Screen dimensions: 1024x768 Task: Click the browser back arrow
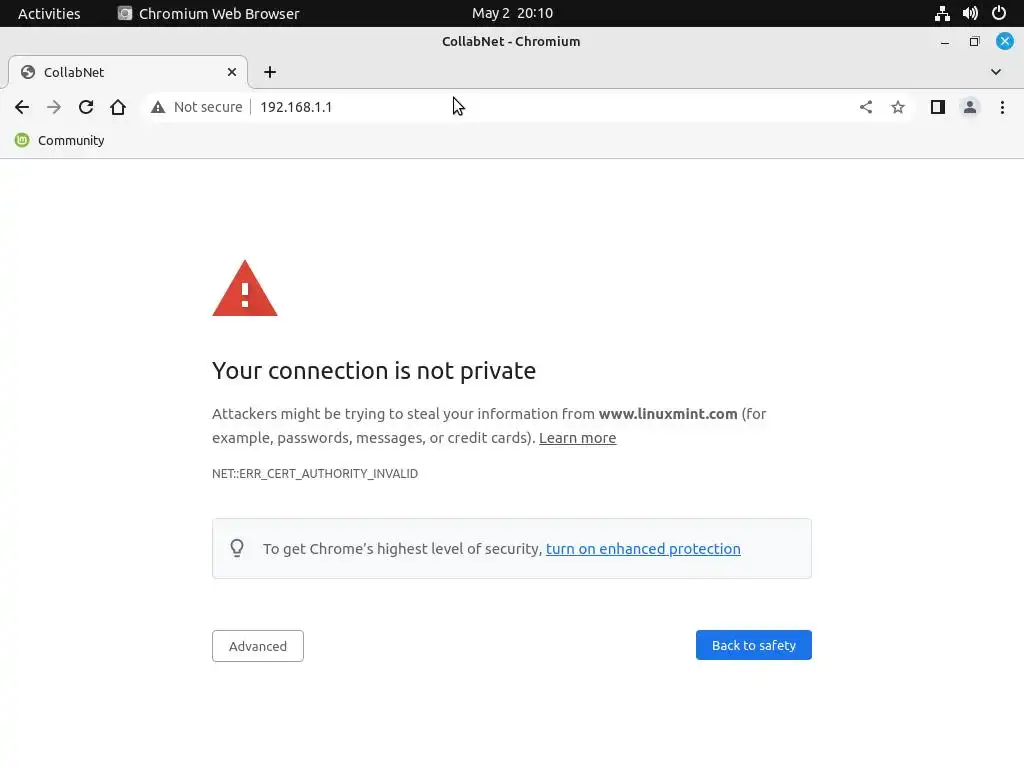pos(22,107)
